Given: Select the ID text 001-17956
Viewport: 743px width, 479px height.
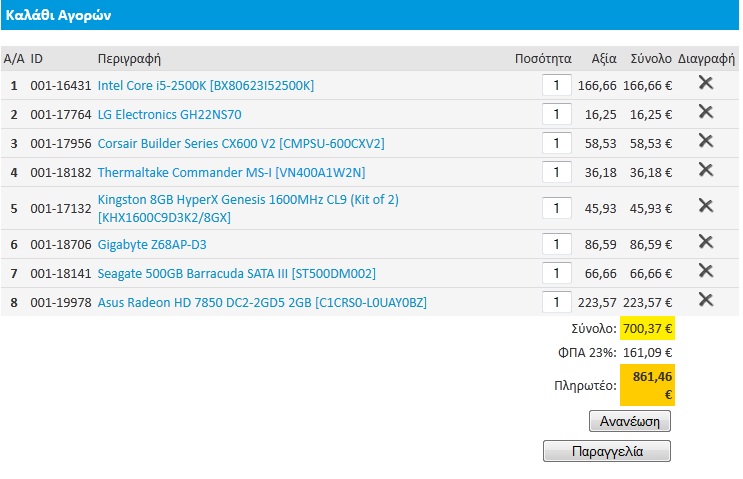Looking at the screenshot, I should (x=61, y=144).
